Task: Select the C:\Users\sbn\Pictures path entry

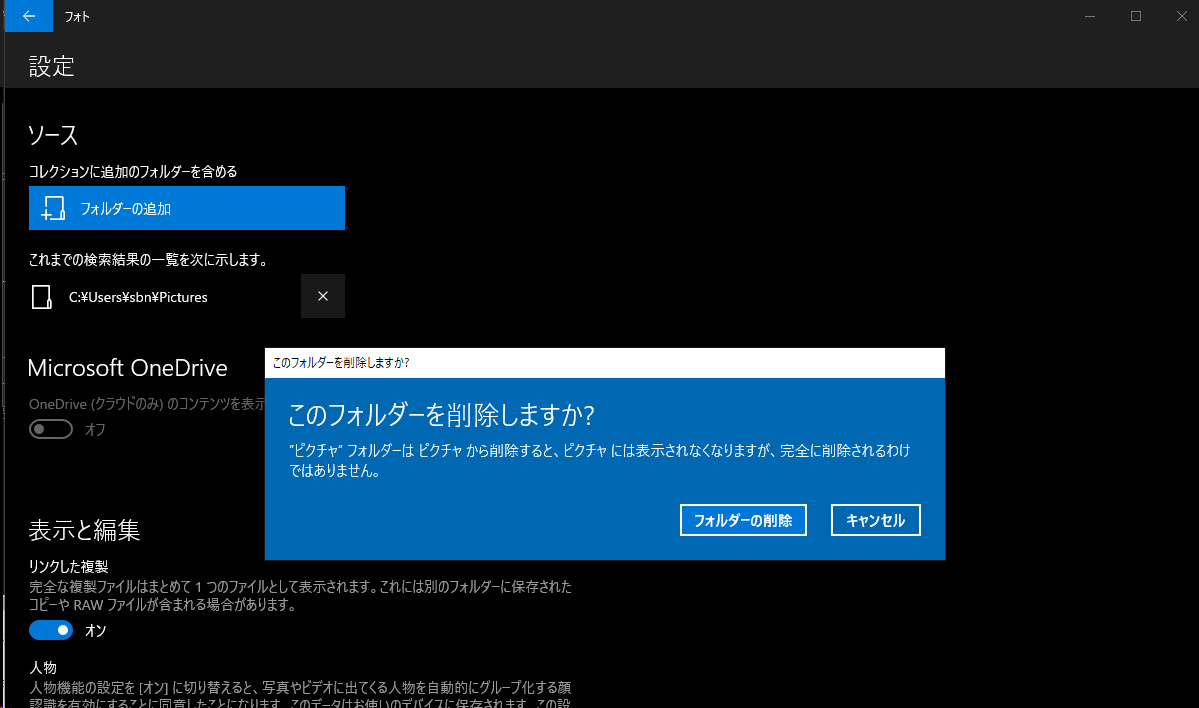Action: [x=138, y=297]
